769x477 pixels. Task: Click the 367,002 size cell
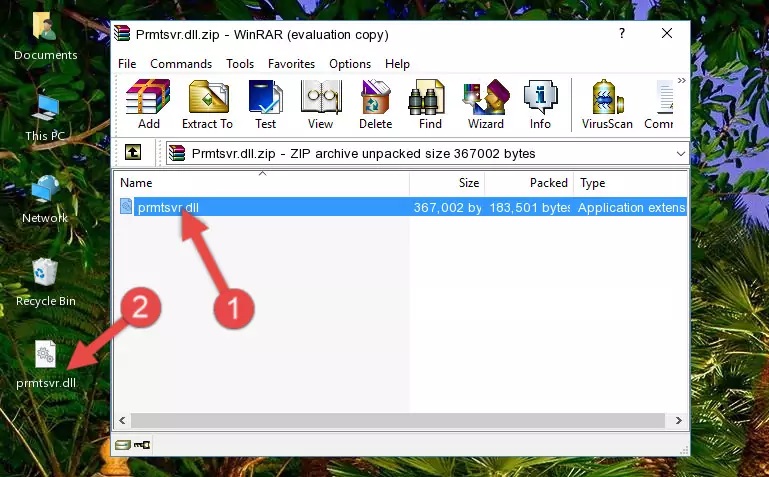pyautogui.click(x=447, y=207)
